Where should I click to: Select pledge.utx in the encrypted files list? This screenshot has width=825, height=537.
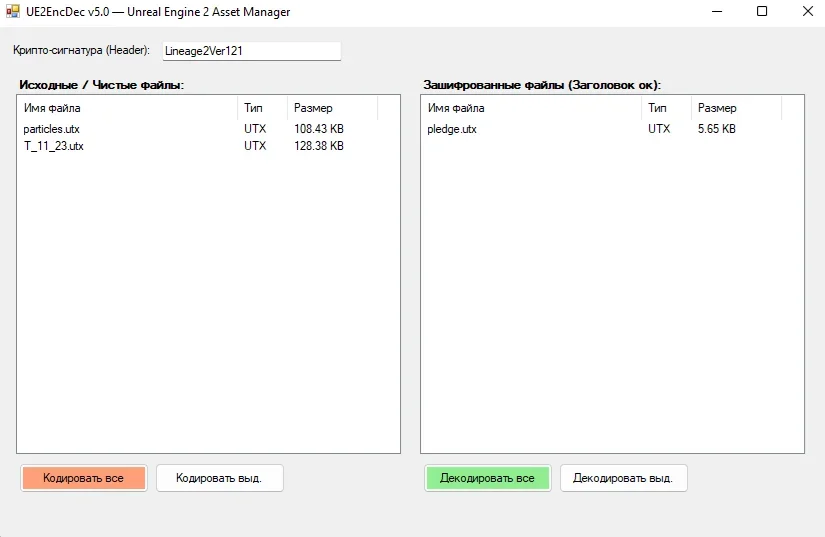pyautogui.click(x=452, y=129)
